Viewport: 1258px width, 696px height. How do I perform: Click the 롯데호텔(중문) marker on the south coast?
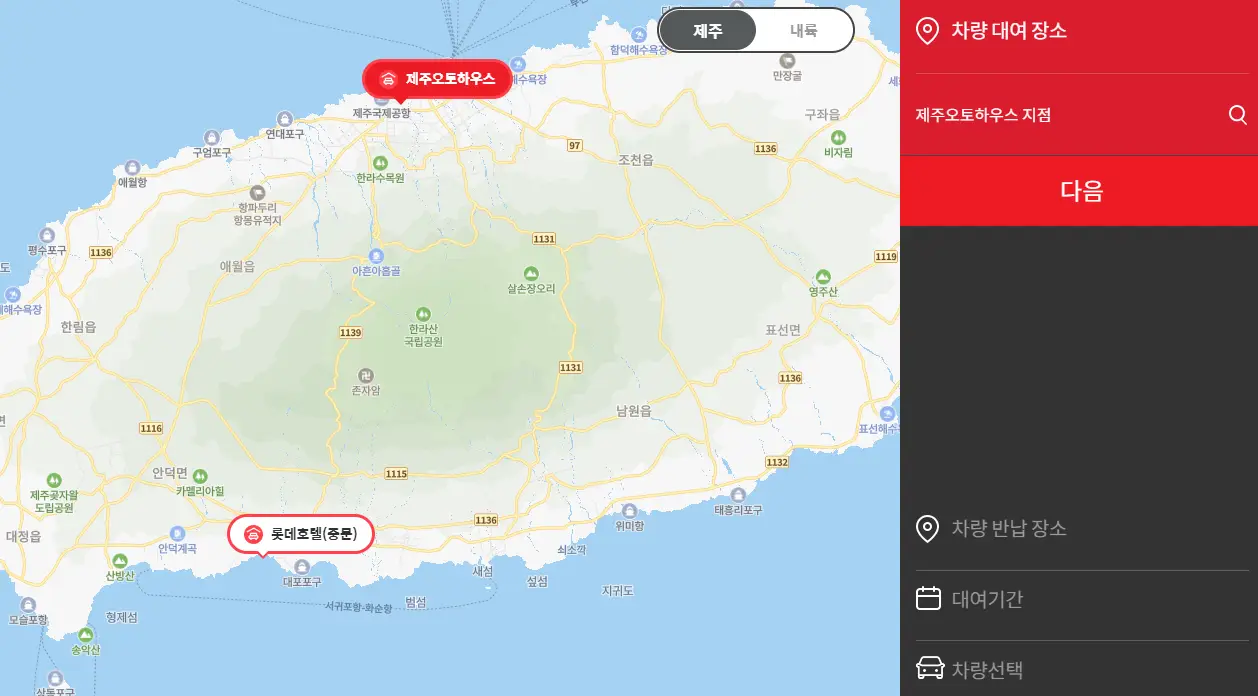(x=300, y=534)
